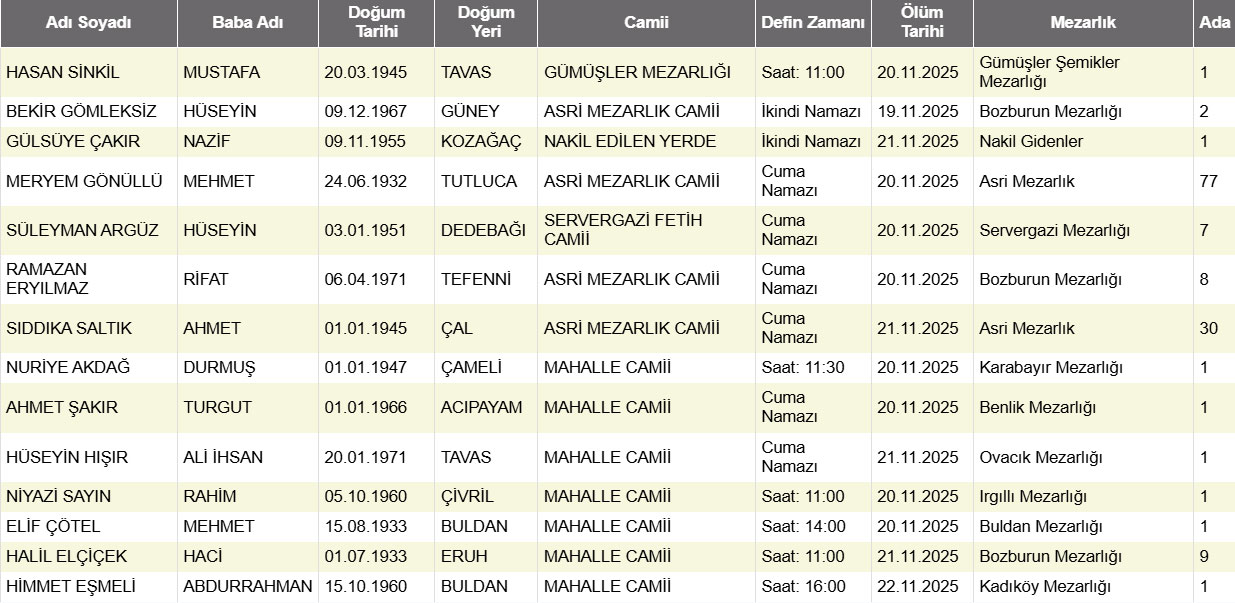
Task: Click the 'Mezarlık' column header
Action: point(1083,23)
